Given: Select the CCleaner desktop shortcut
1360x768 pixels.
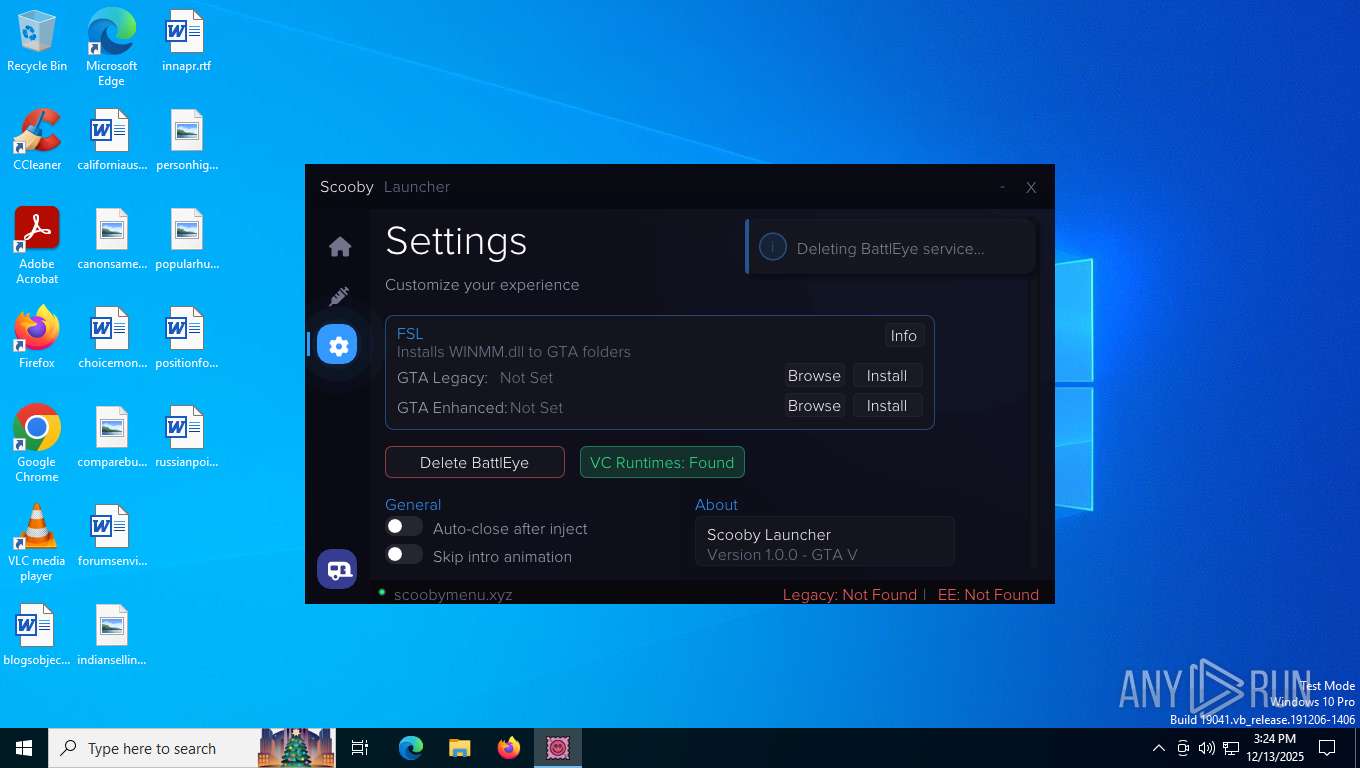Looking at the screenshot, I should tap(37, 140).
